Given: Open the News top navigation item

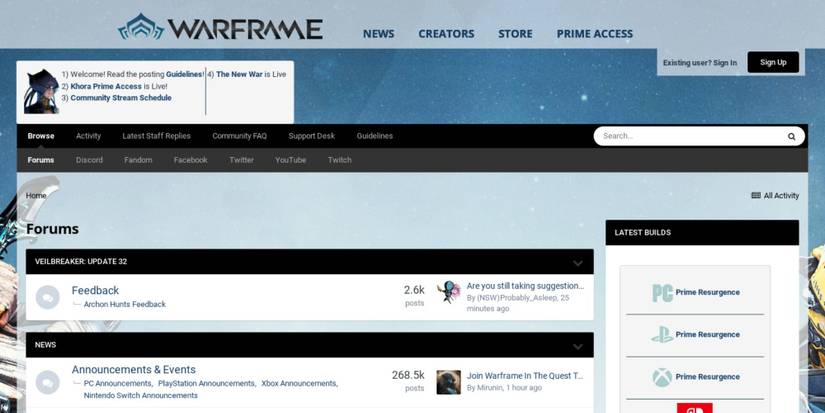Looking at the screenshot, I should click(x=378, y=34).
